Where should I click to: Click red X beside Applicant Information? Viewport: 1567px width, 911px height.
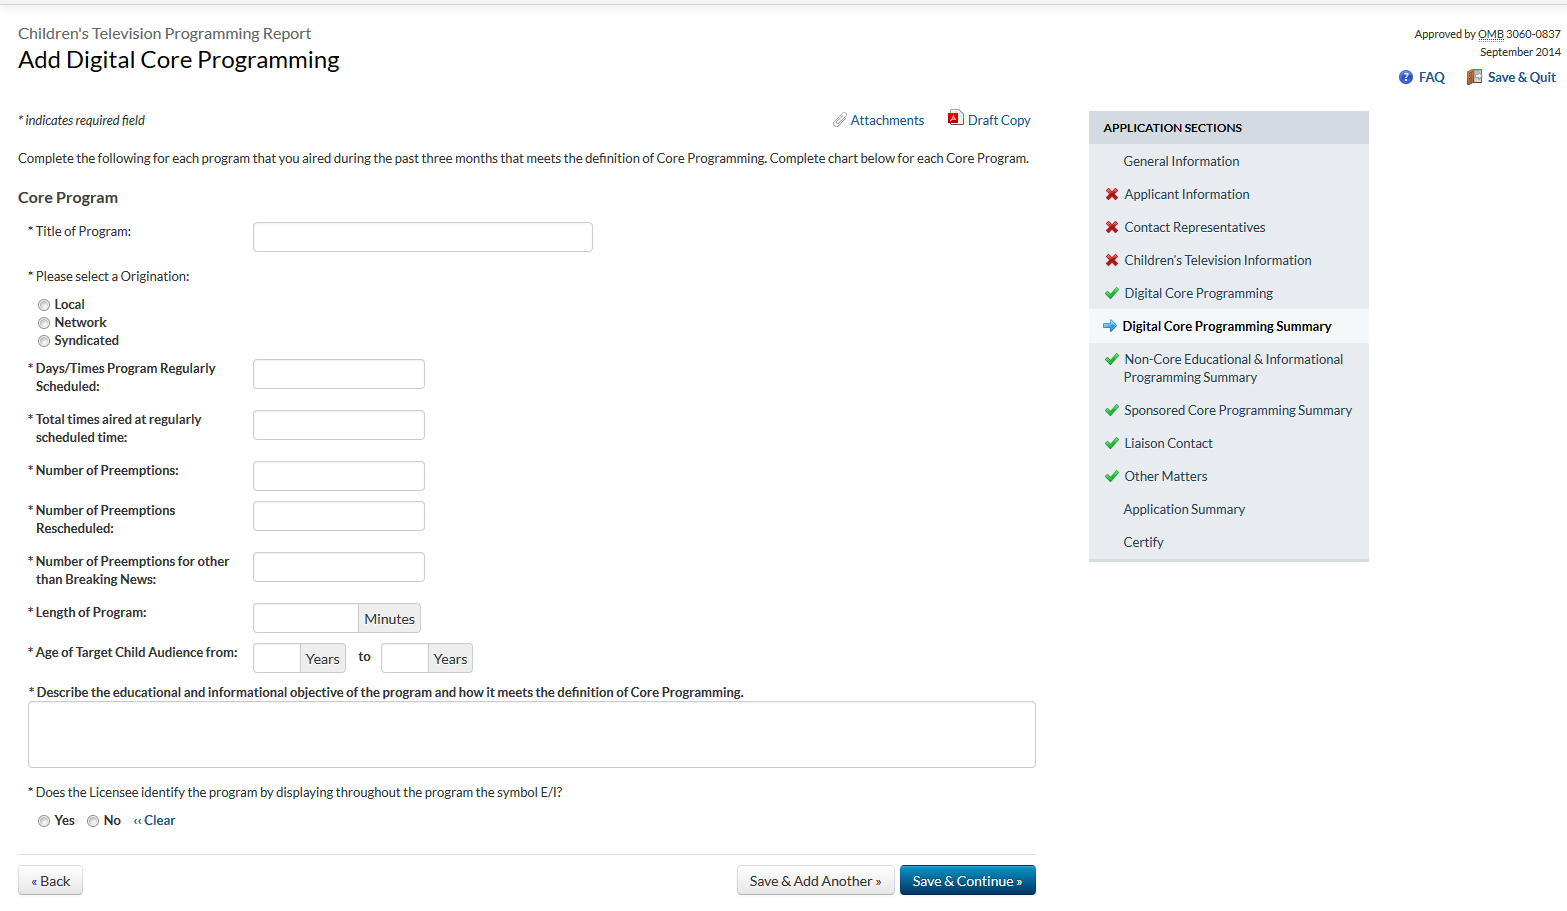[1111, 195]
